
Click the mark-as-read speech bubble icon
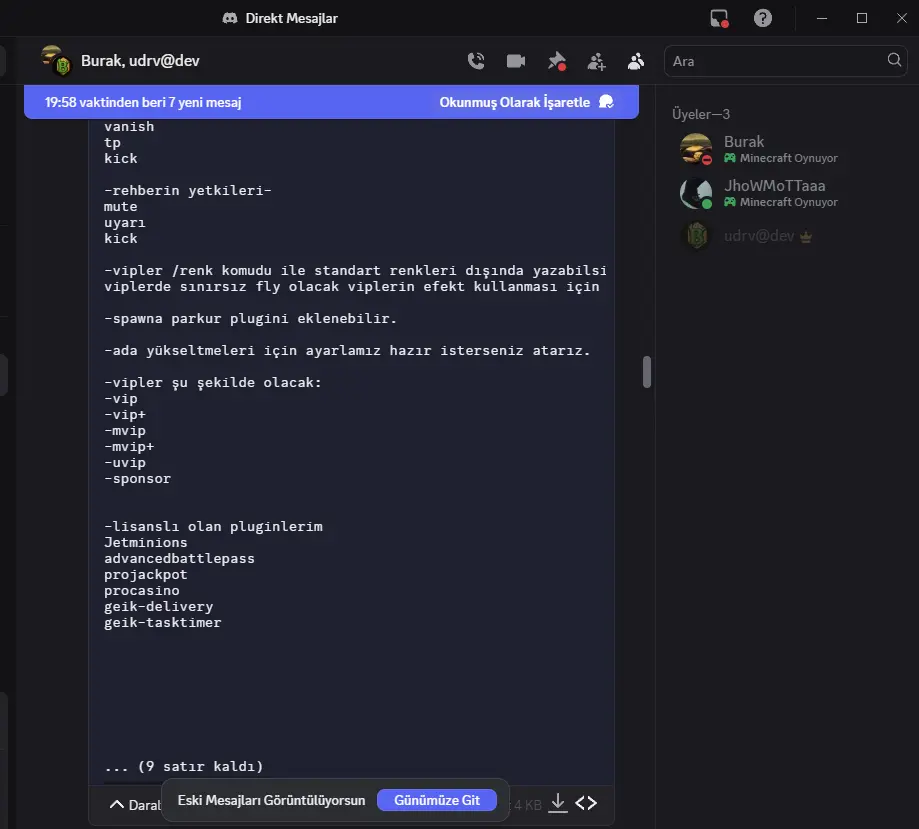pyautogui.click(x=606, y=102)
